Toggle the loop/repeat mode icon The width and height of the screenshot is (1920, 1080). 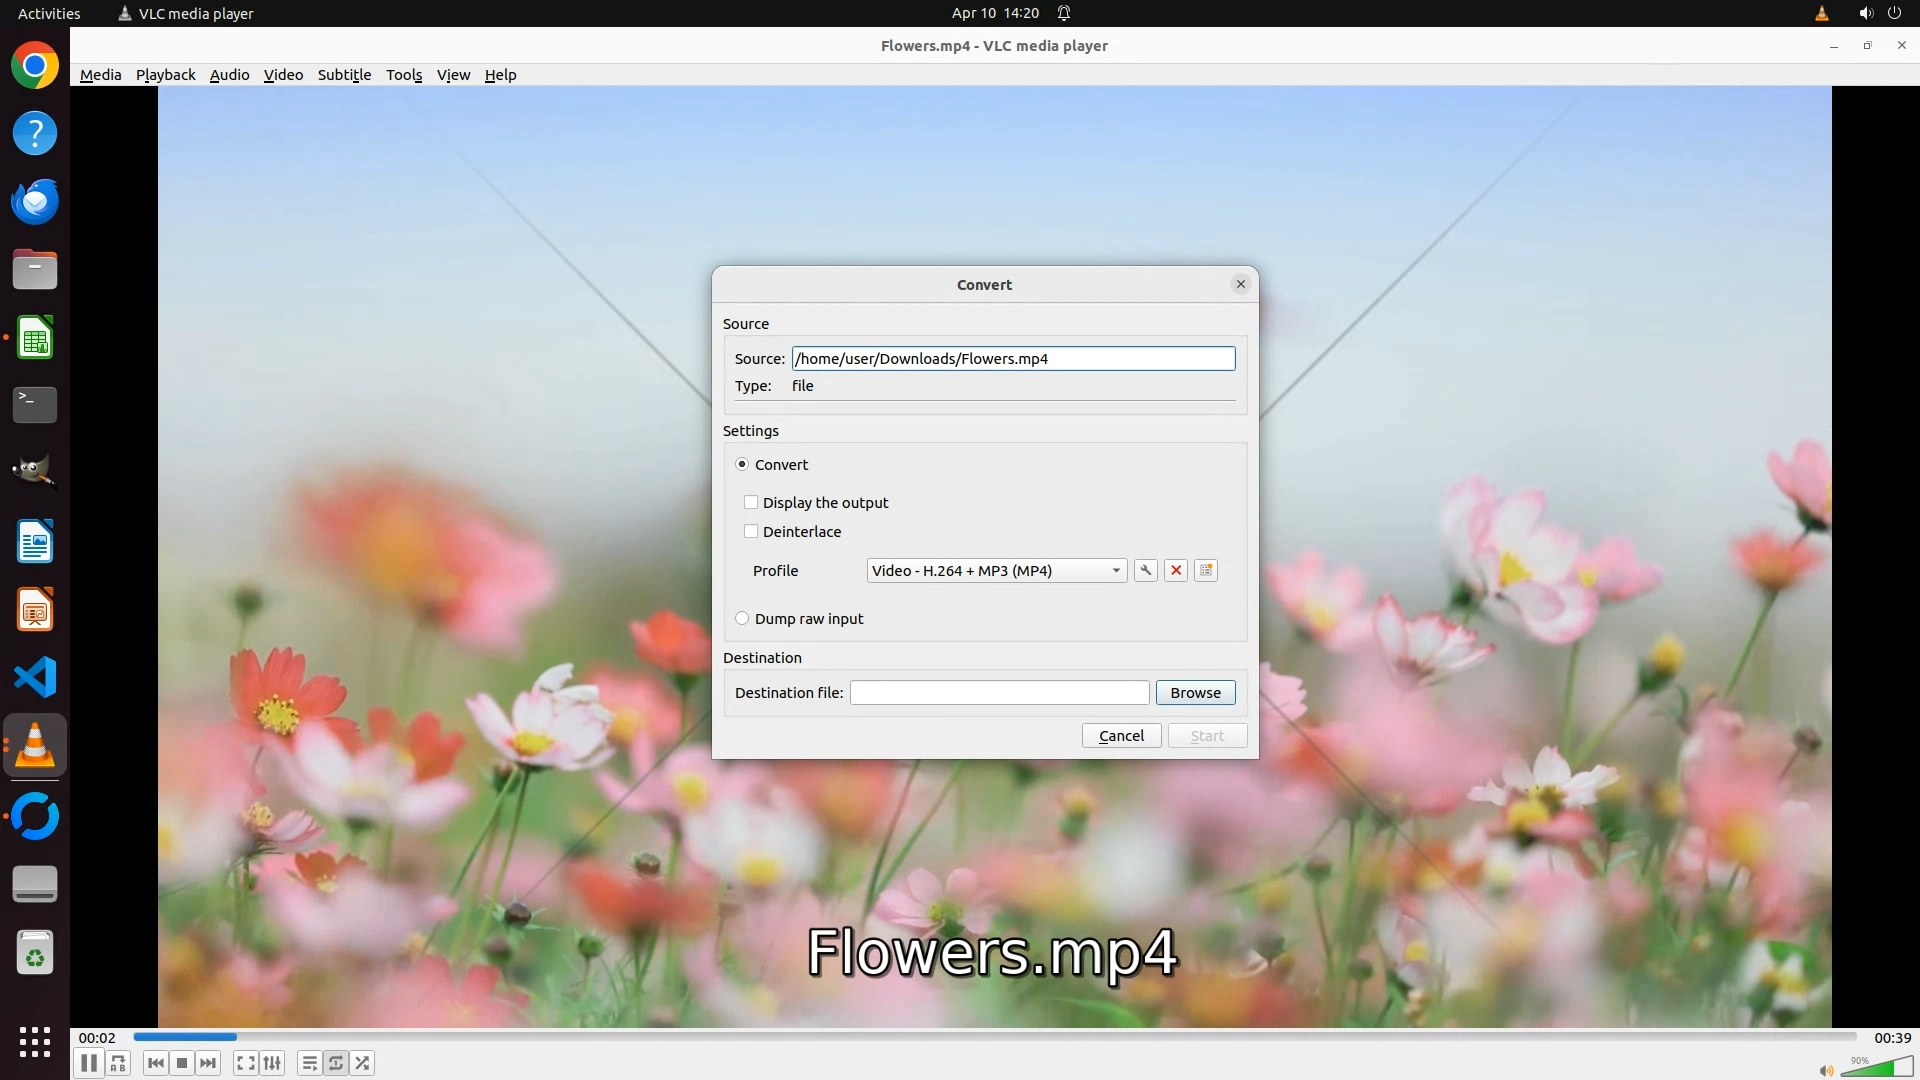tap(336, 1063)
